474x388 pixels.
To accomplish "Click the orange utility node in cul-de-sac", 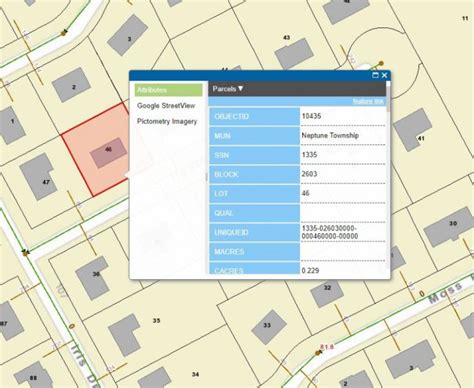I will point(381,63).
